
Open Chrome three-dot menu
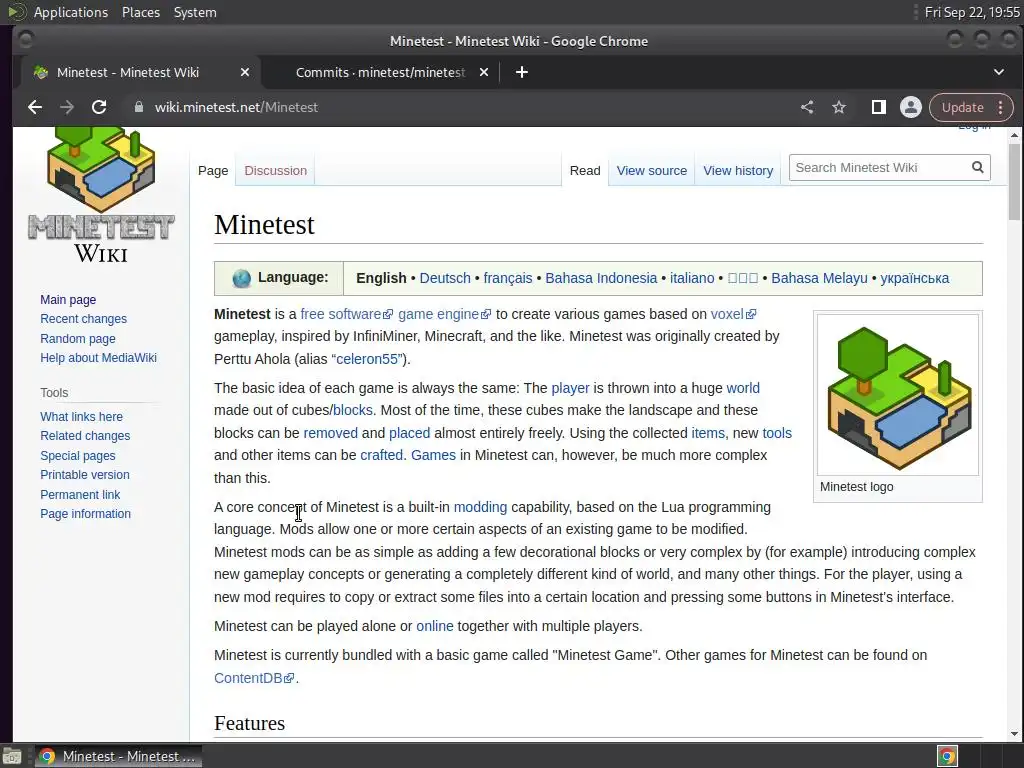1000,107
